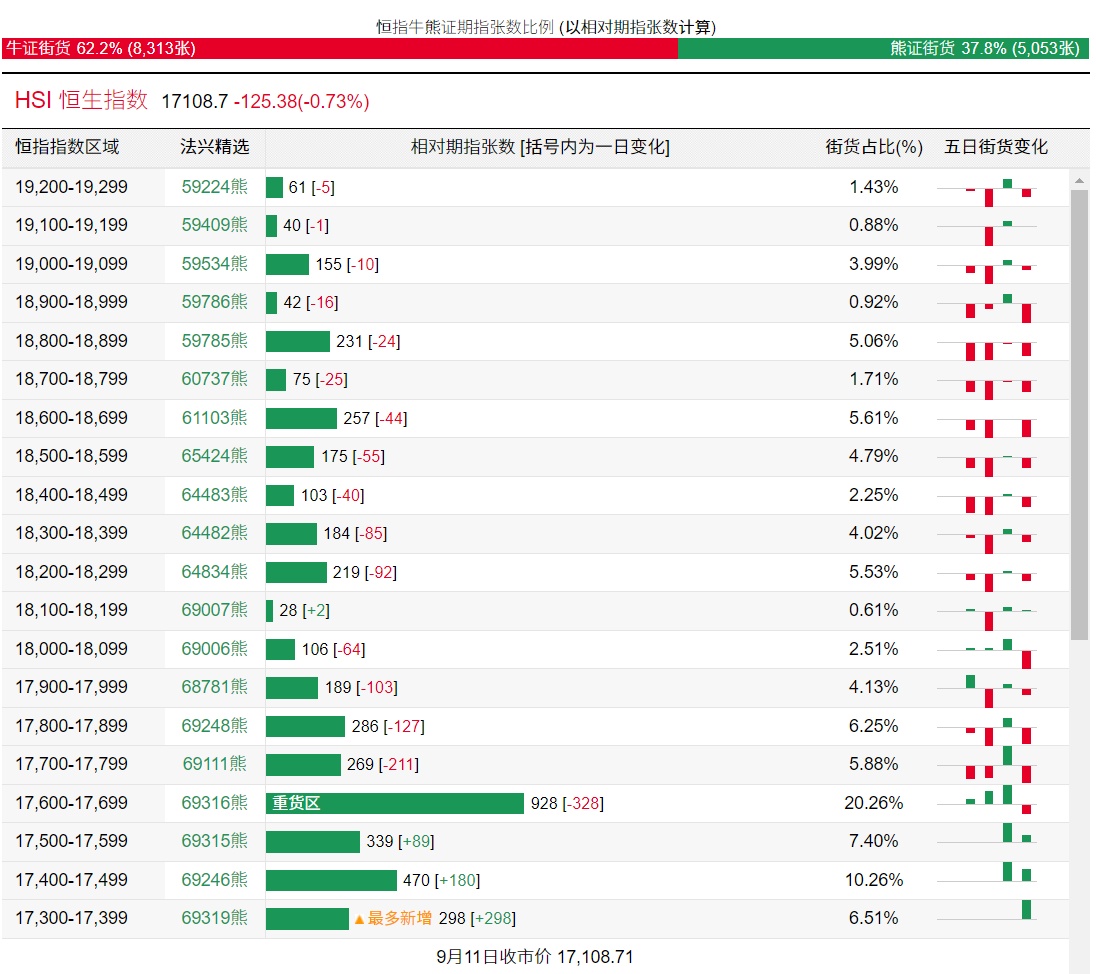
Task: Click the orange 最多新增 triangle marker
Action: [359, 918]
